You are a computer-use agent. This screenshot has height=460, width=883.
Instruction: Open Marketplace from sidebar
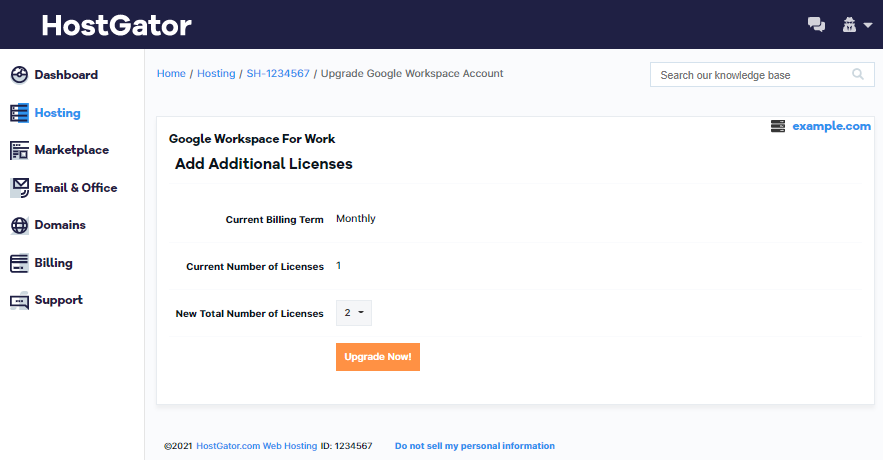[x=72, y=150]
